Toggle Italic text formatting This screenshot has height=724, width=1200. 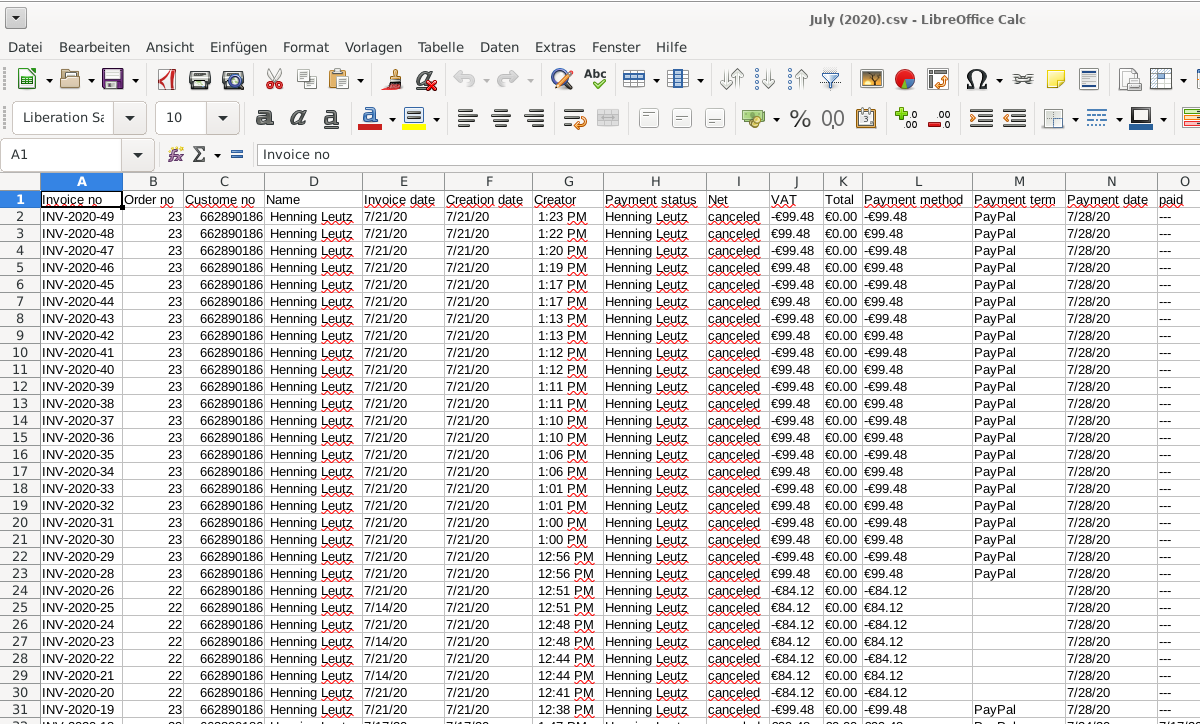pos(298,119)
